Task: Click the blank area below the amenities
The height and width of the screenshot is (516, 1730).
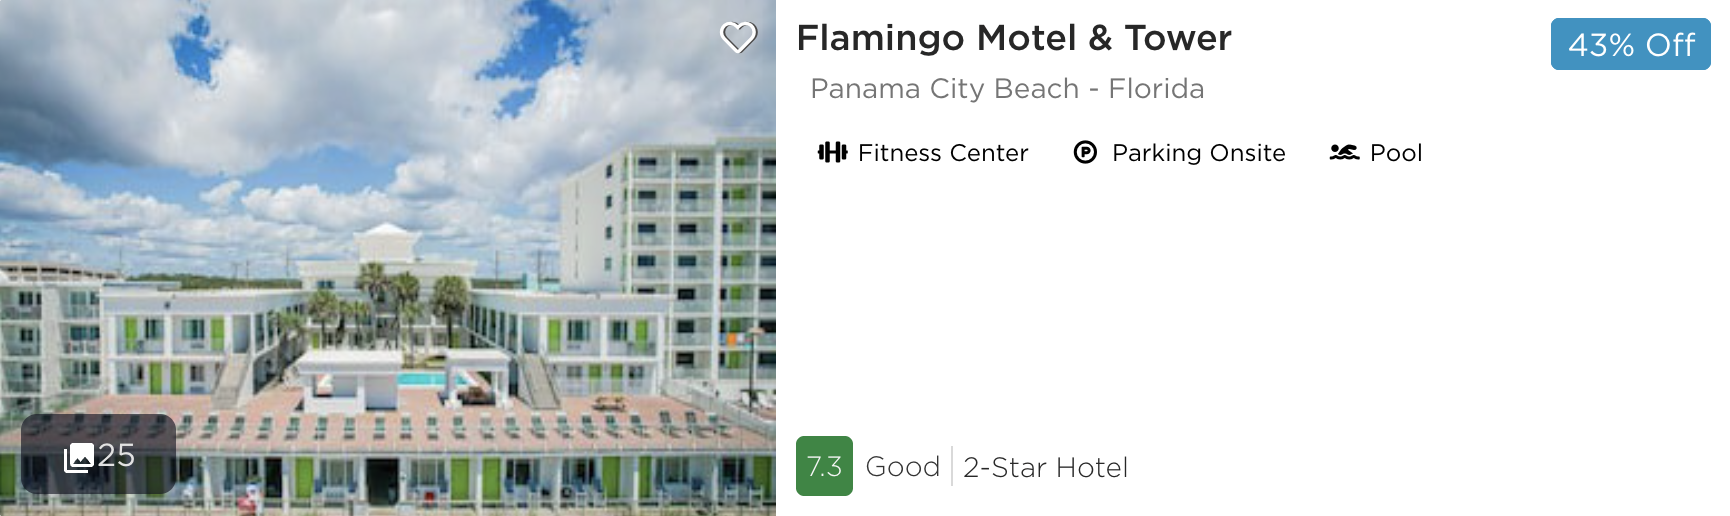Action: [x=1200, y=300]
